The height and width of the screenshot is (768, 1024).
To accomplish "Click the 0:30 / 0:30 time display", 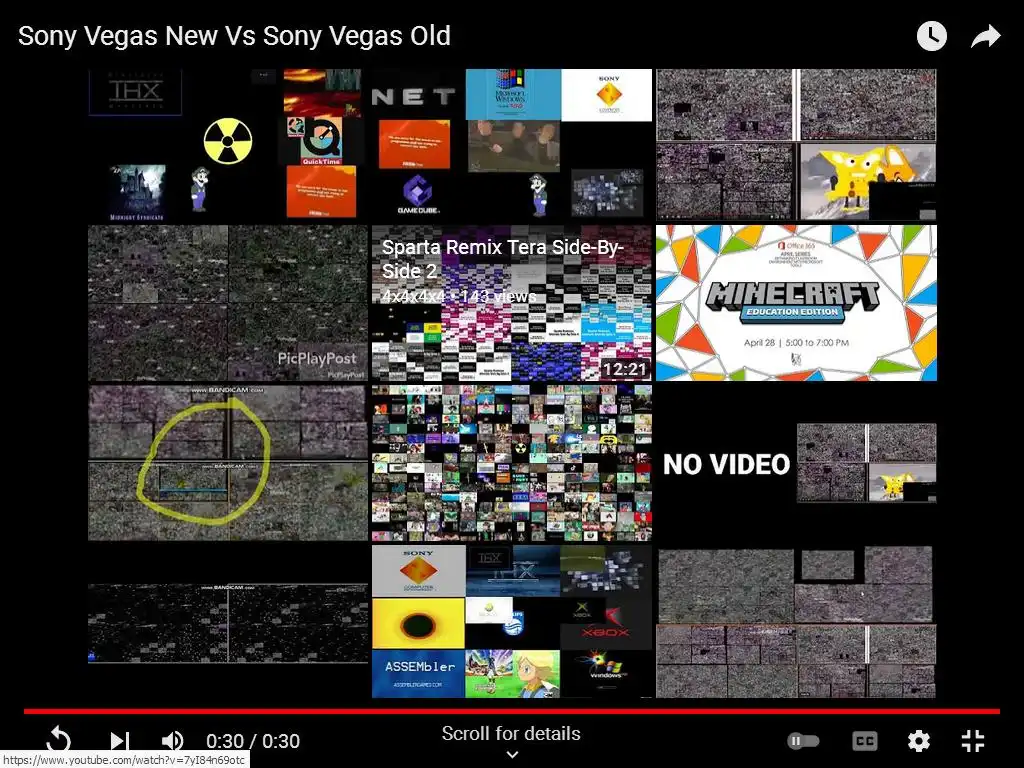I will 253,741.
